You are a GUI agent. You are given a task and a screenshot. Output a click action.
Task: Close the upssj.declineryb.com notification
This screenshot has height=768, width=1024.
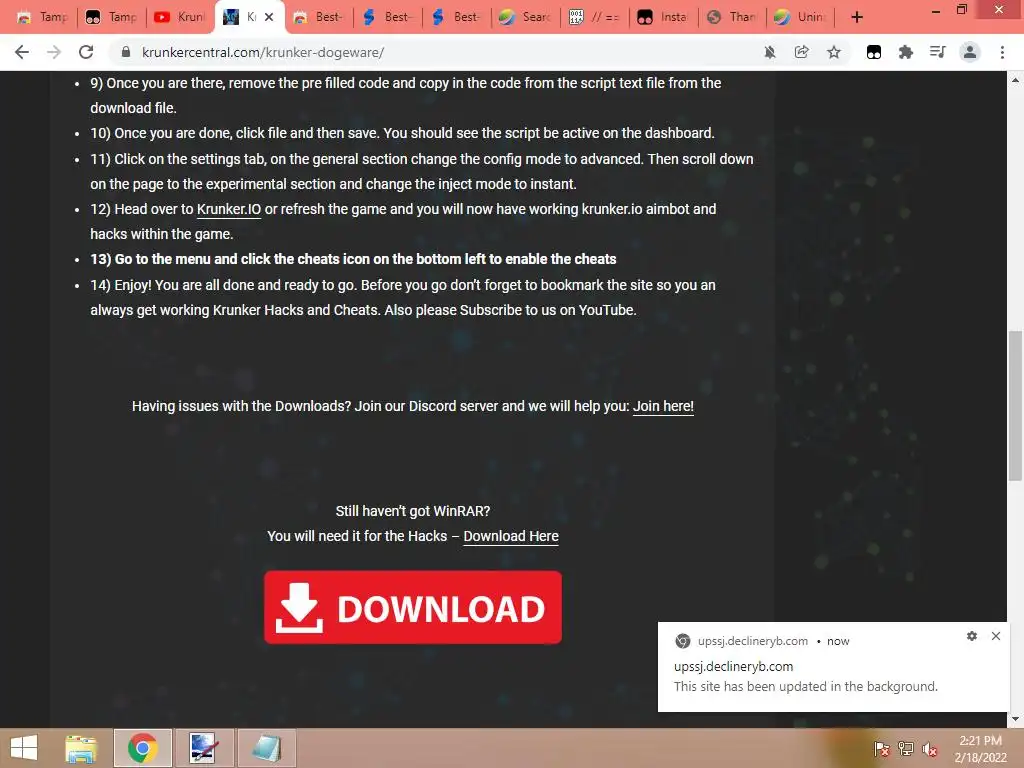tap(996, 636)
